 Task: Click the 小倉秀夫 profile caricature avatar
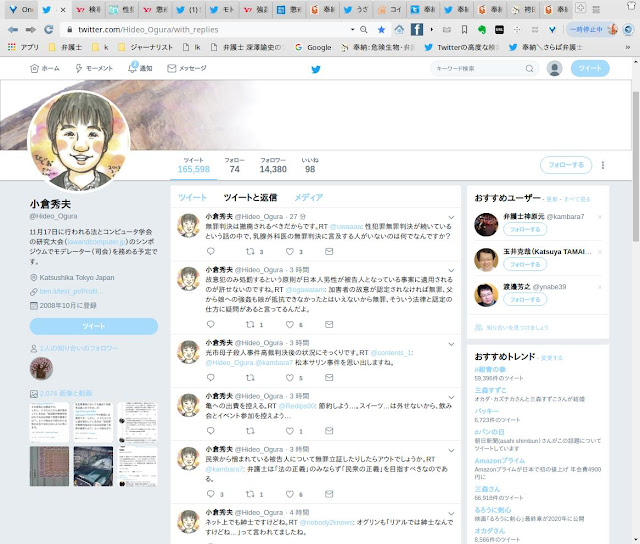79,140
